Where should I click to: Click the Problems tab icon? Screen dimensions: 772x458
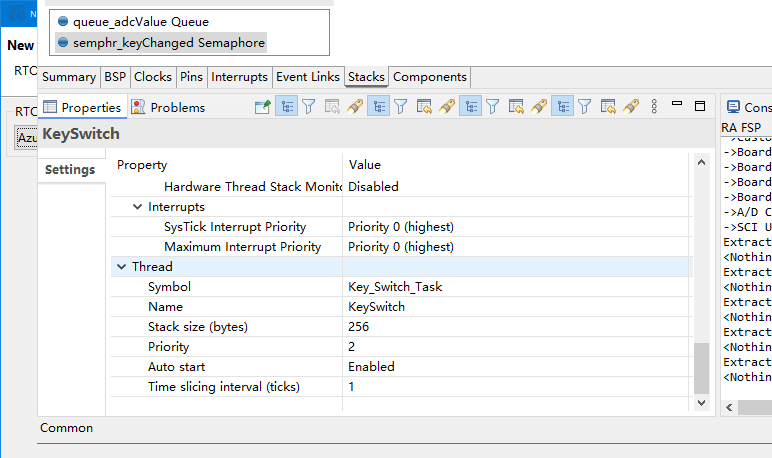coord(138,106)
